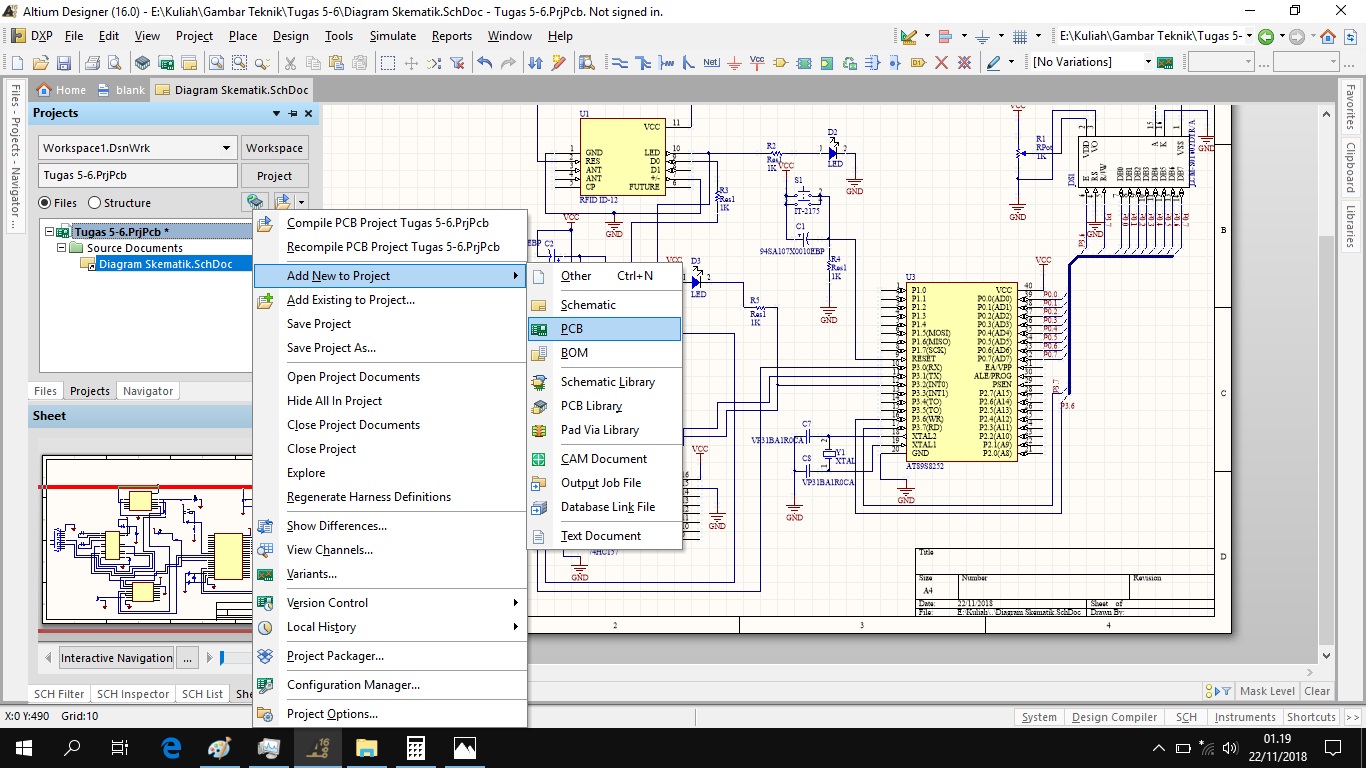This screenshot has width=1366, height=768.
Task: Open the PCB Library entry icon
Action: click(x=539, y=406)
